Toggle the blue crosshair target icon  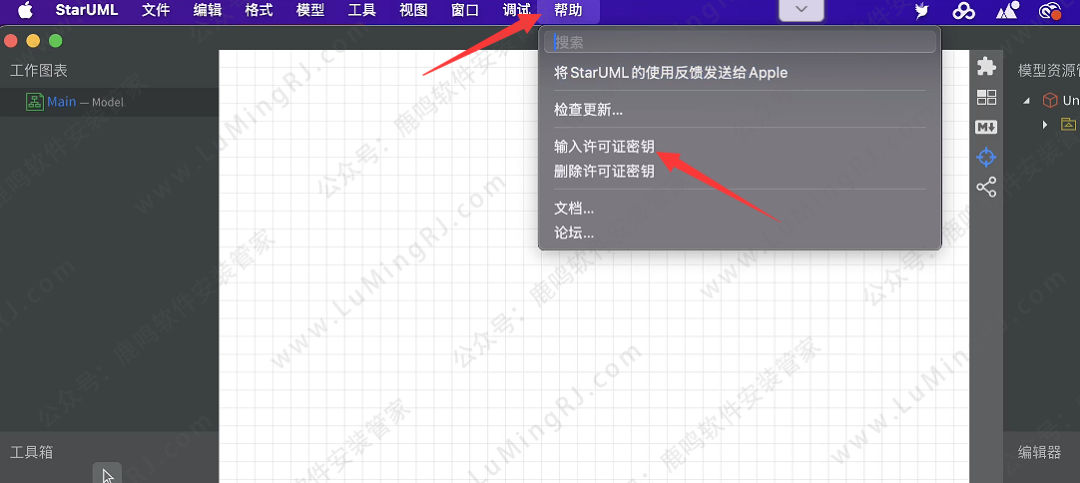point(986,157)
